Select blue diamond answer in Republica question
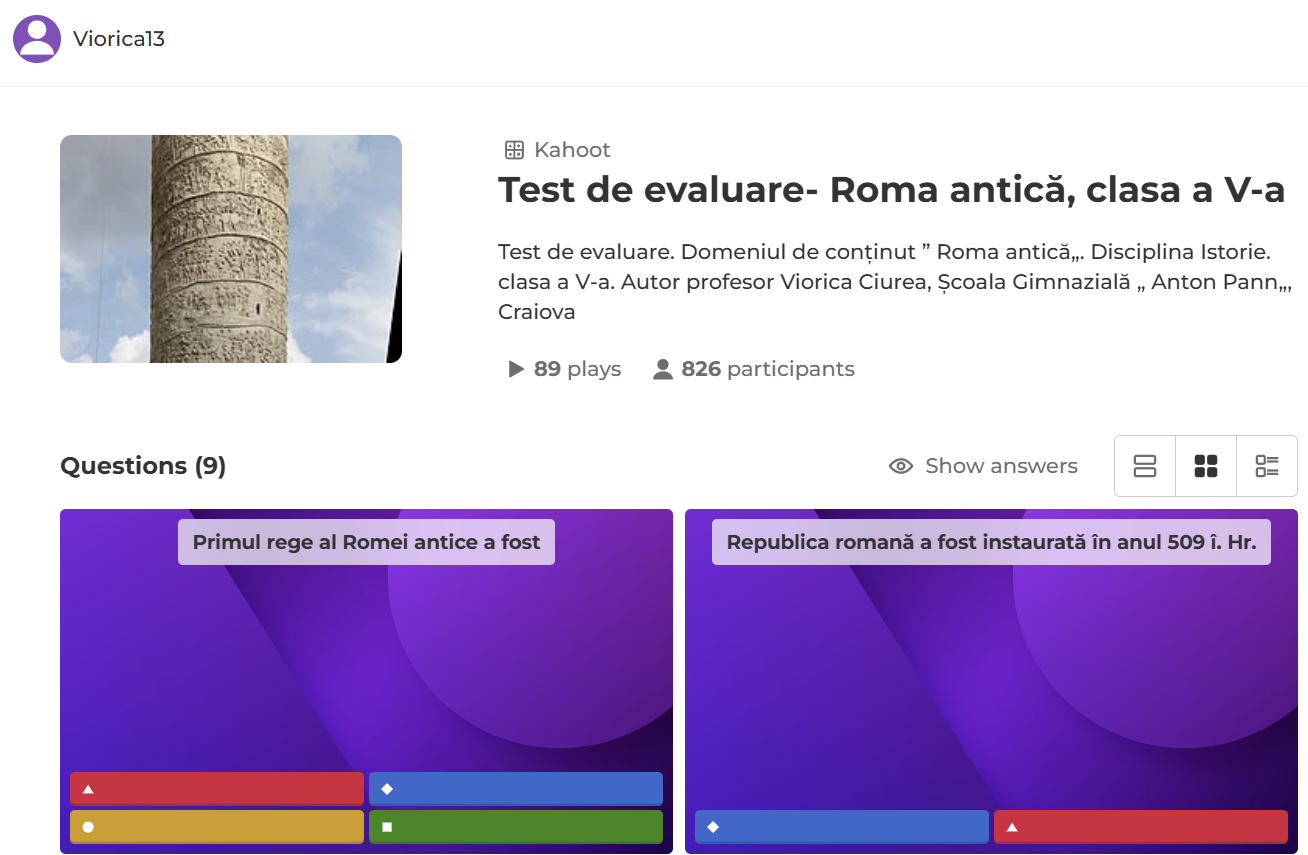 841,827
